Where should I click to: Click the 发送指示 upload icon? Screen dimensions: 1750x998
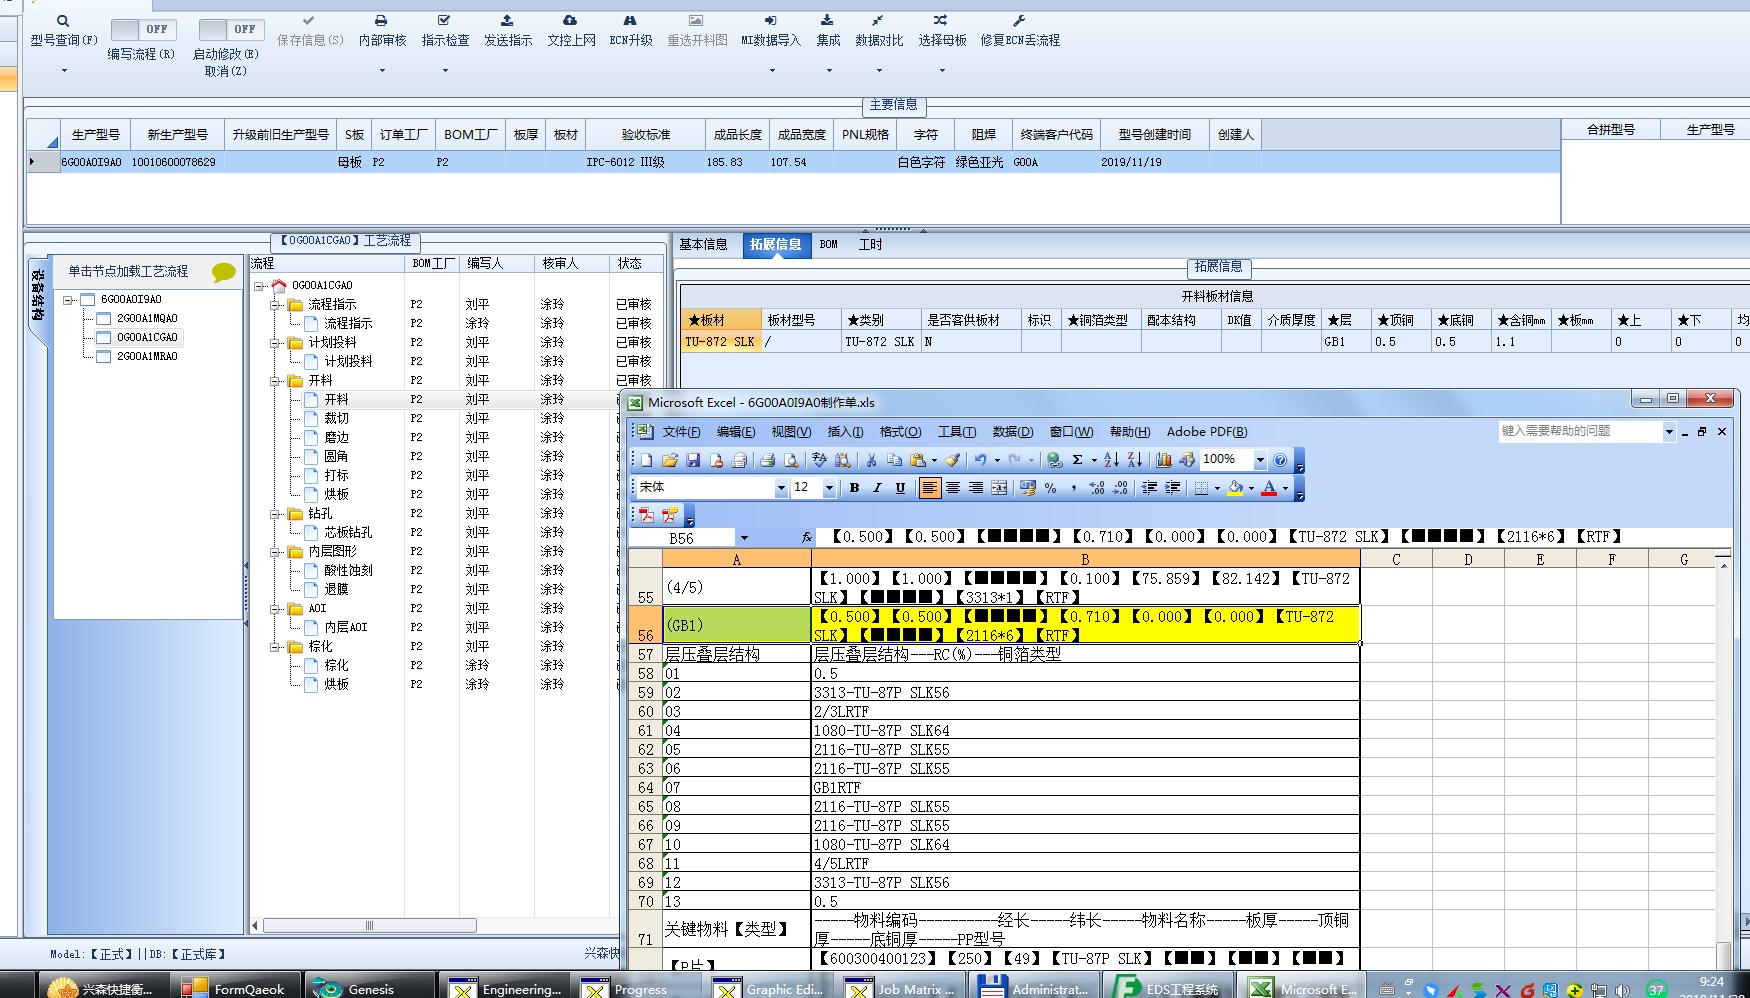click(507, 20)
